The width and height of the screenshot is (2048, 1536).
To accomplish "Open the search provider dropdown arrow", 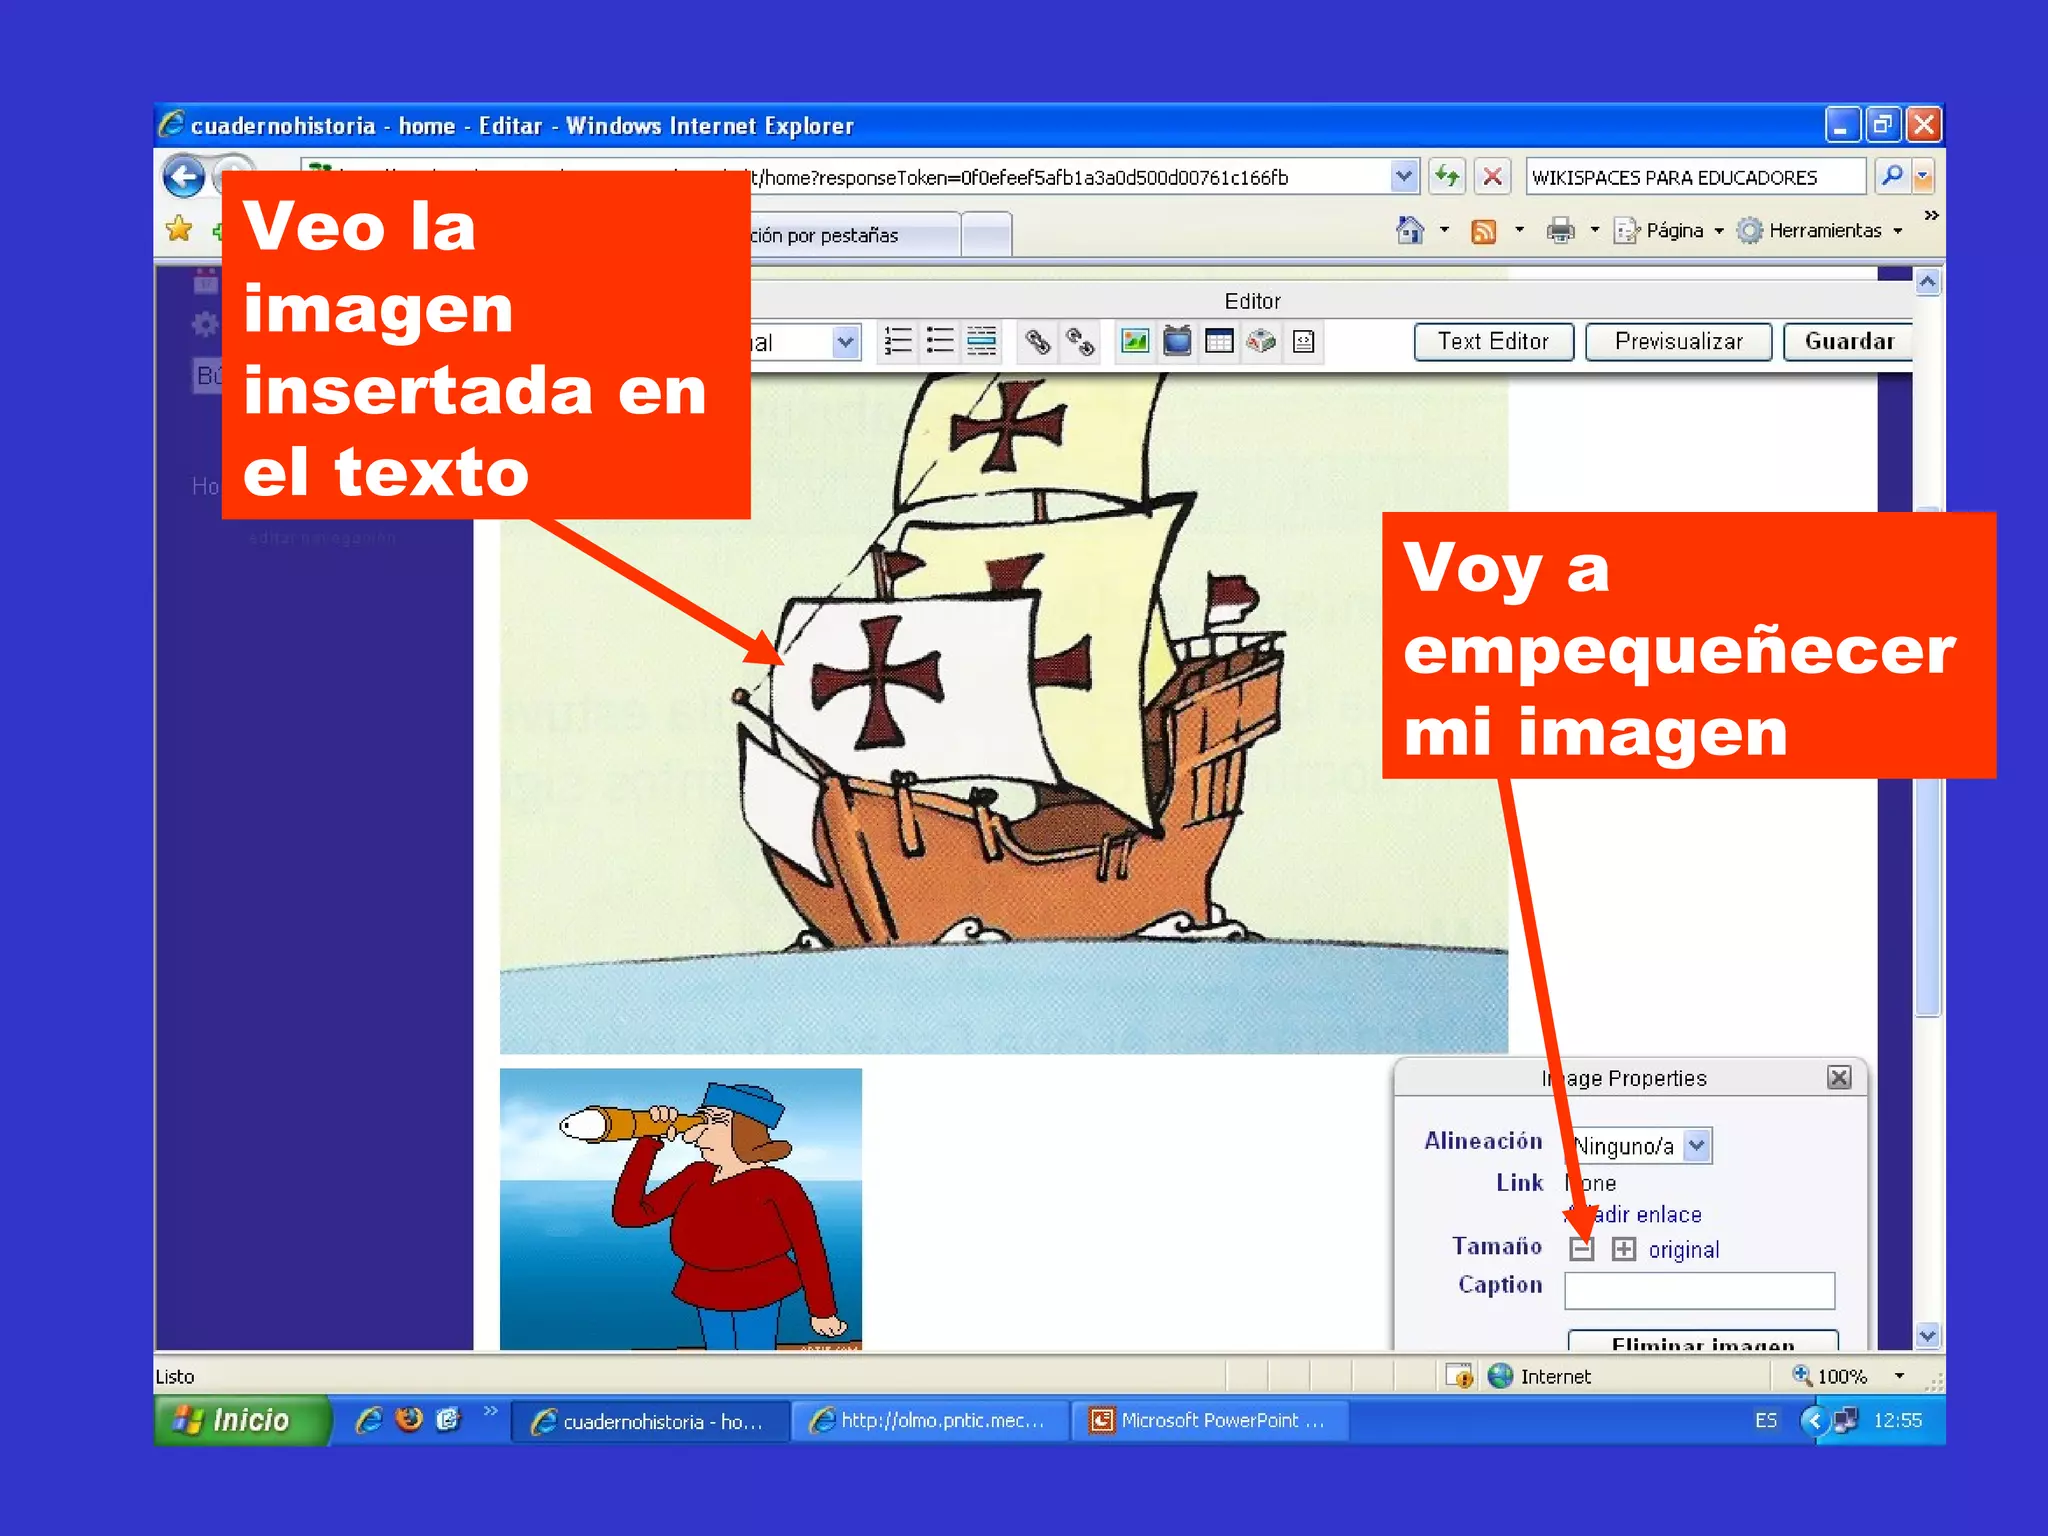I will 1922,176.
